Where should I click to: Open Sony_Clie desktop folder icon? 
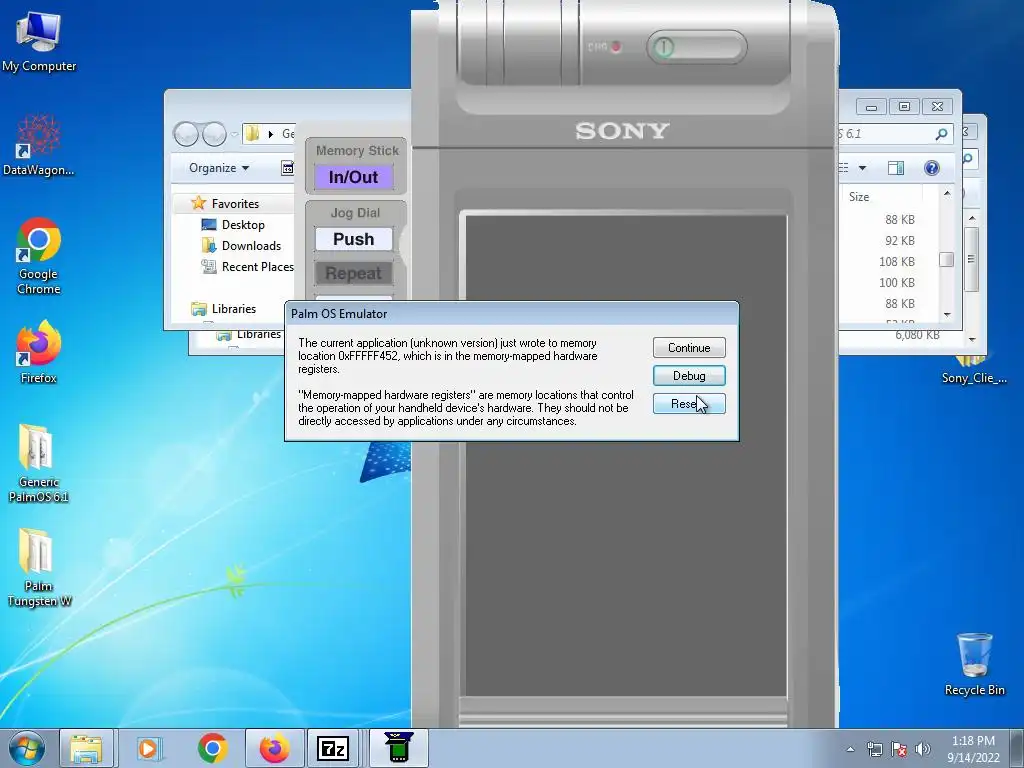(974, 370)
